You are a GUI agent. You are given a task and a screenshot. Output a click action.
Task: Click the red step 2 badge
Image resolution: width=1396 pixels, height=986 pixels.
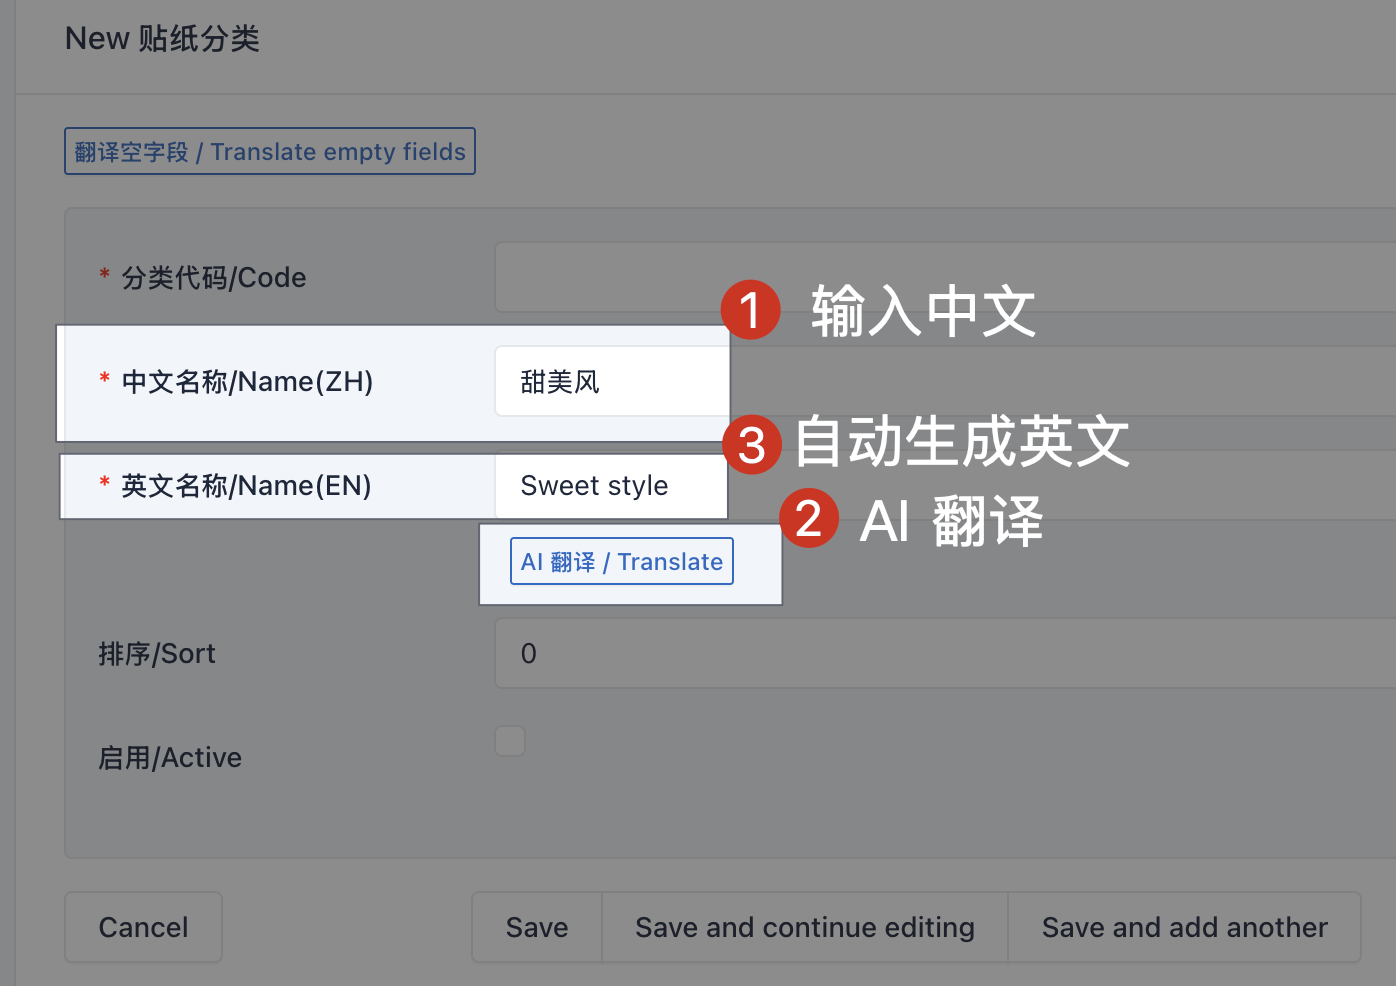click(808, 518)
